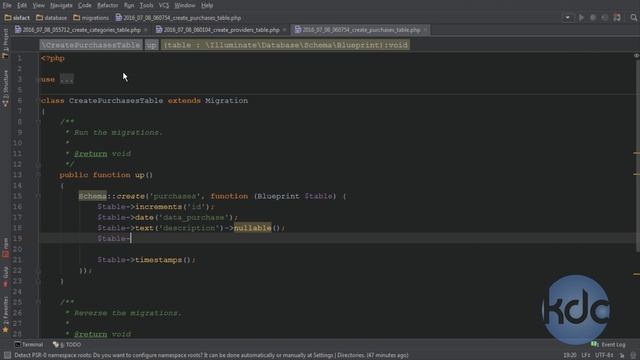The width and height of the screenshot is (640, 360).
Task: Click the 'nullable' method in line 18
Action: [x=252, y=228]
